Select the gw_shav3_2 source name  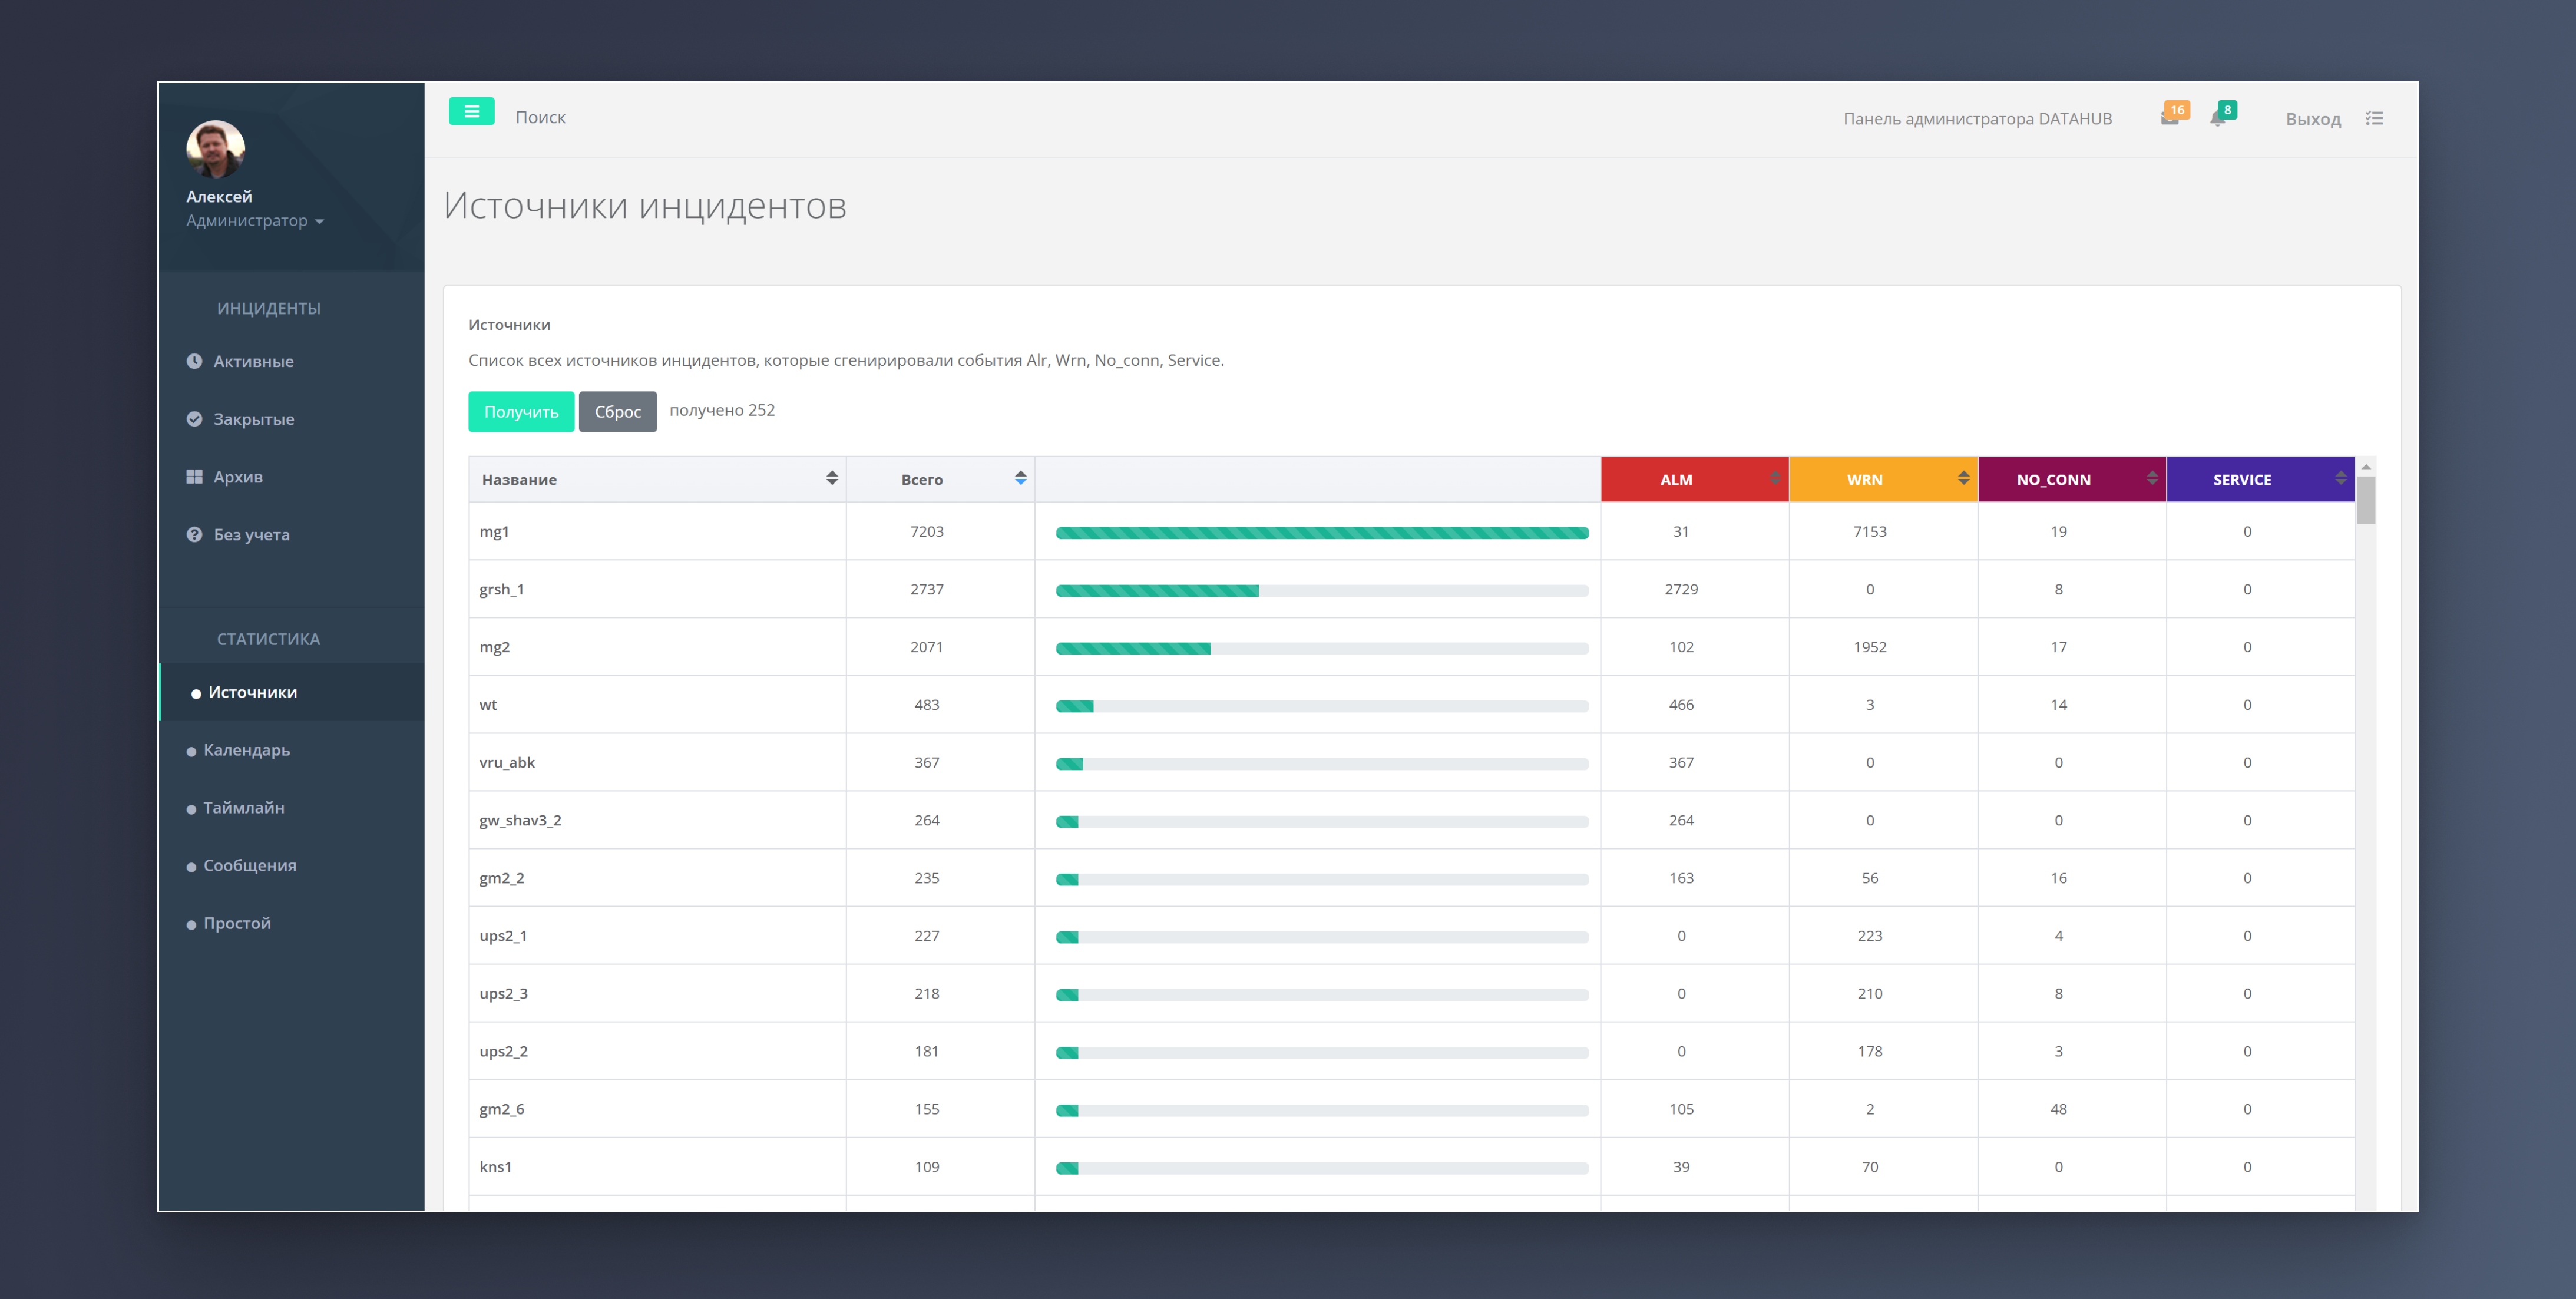520,821
